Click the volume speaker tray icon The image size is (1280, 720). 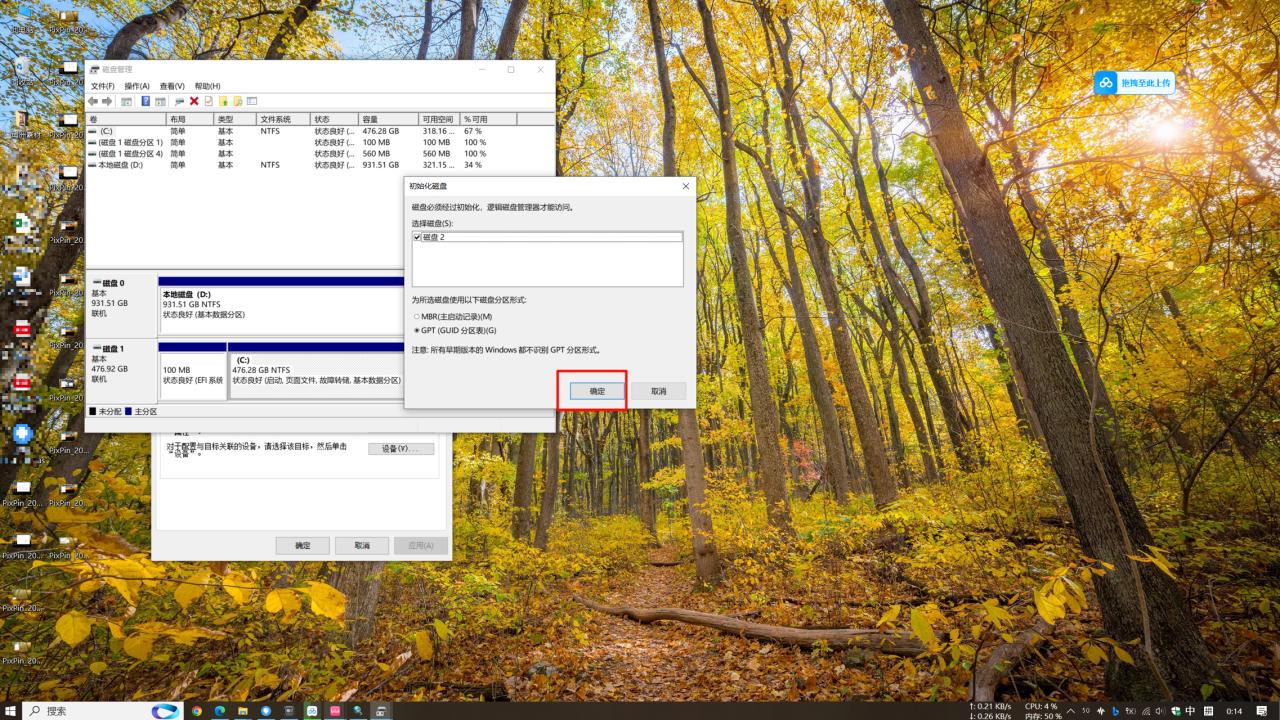tap(1160, 711)
